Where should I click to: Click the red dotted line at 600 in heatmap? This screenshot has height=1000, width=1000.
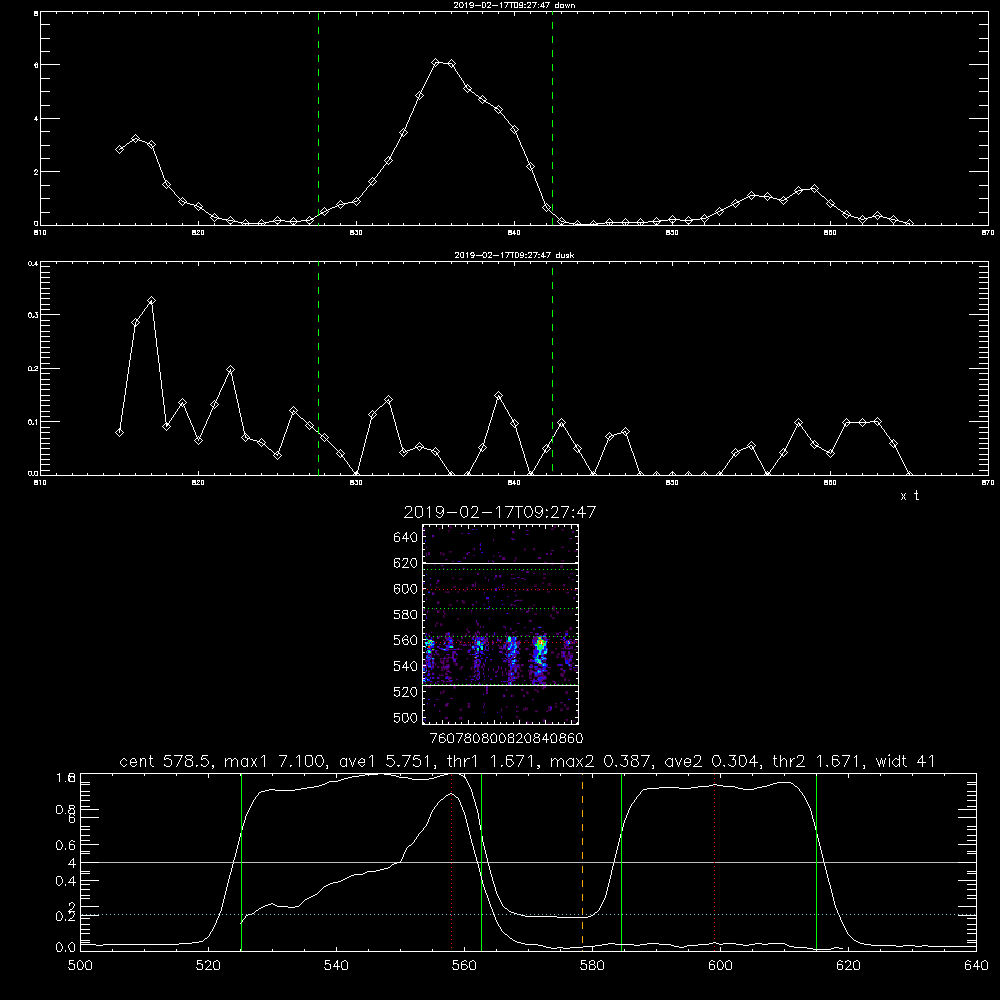tap(500, 589)
